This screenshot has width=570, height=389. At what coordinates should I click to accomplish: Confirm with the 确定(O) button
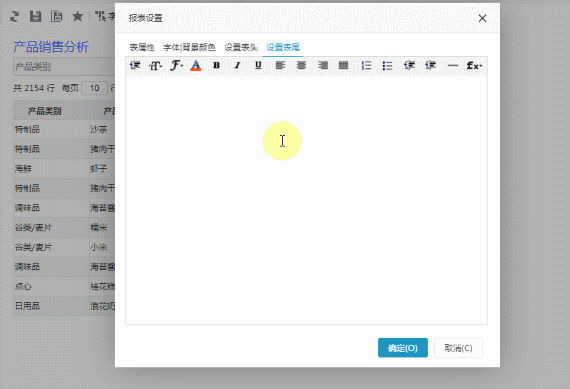[403, 348]
